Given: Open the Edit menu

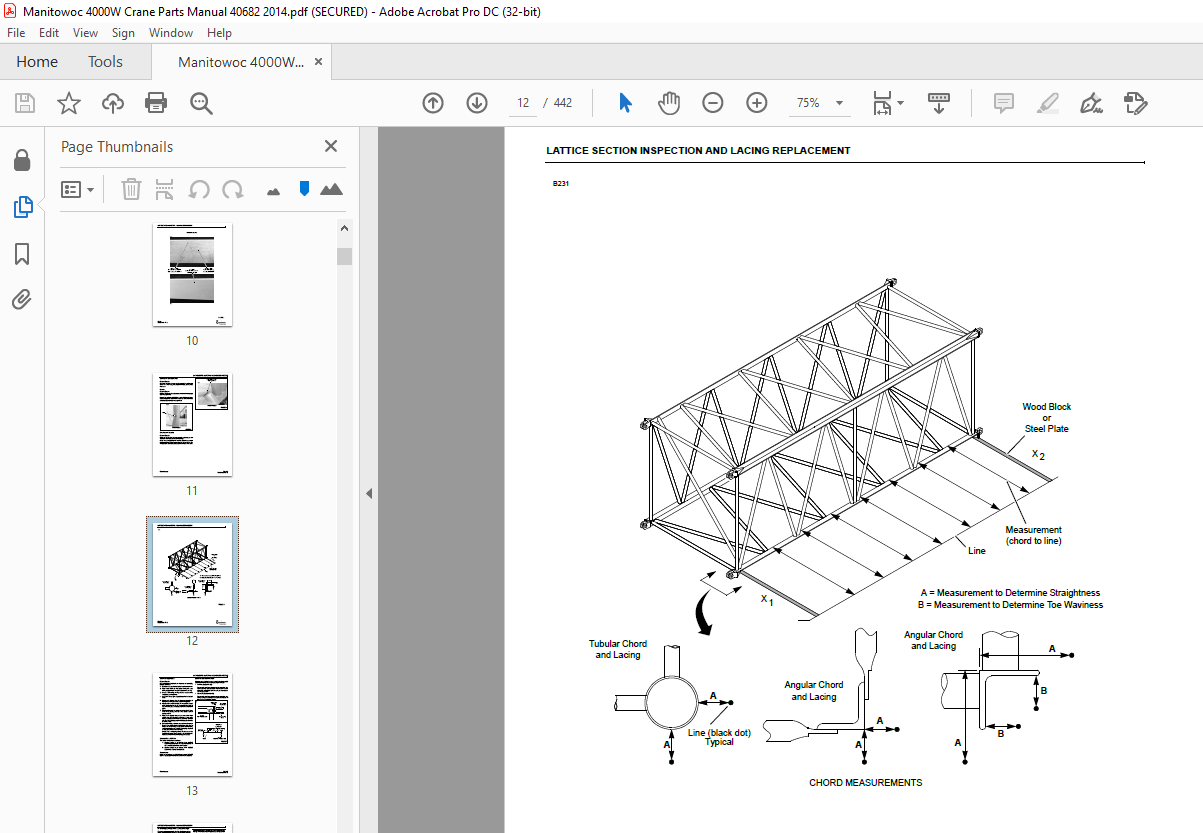Looking at the screenshot, I should [49, 33].
